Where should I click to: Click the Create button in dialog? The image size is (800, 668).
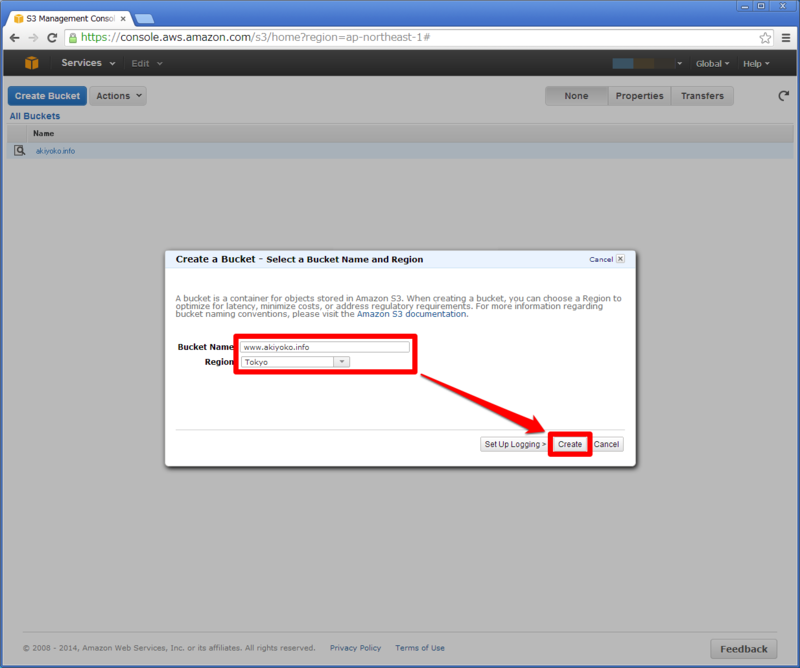[x=570, y=444]
